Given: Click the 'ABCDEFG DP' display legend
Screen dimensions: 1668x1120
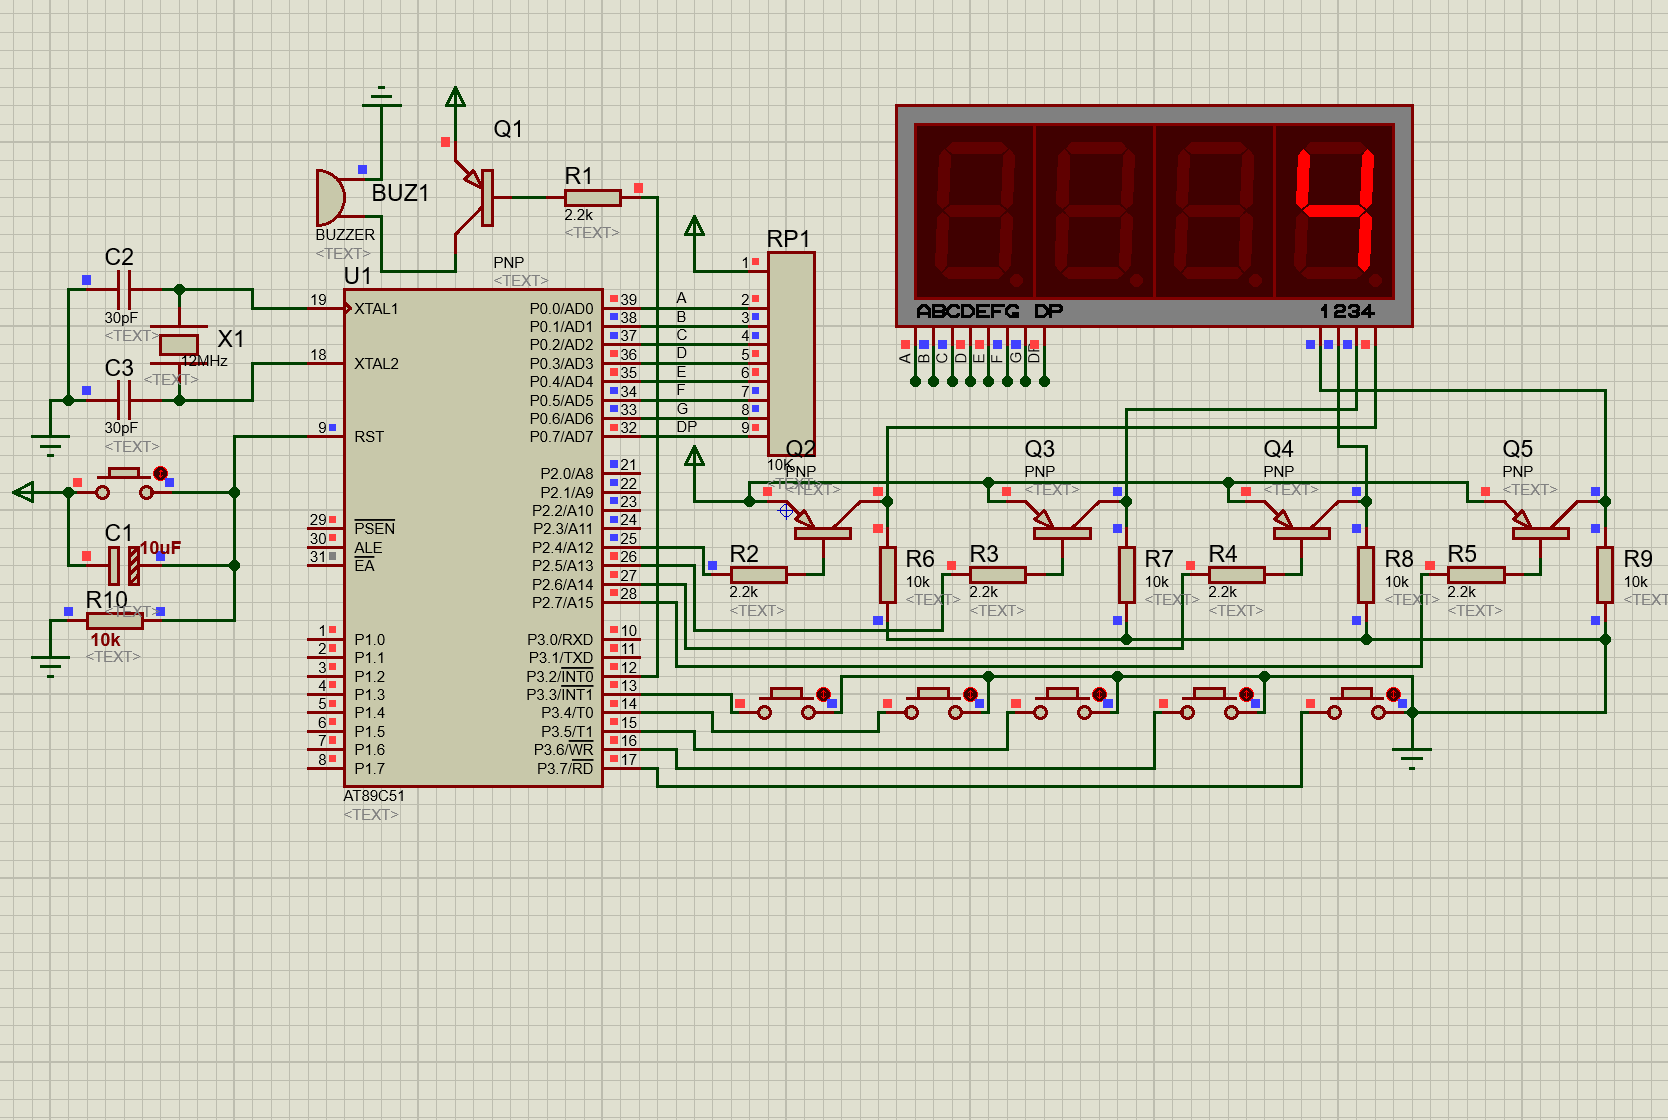Looking at the screenshot, I should click(x=990, y=311).
